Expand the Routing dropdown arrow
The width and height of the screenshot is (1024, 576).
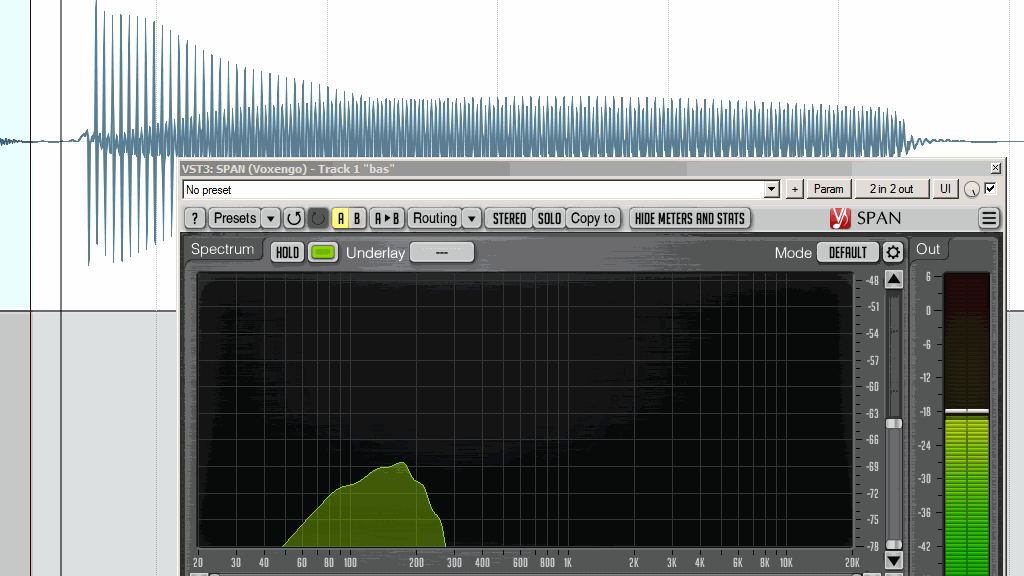[471, 218]
